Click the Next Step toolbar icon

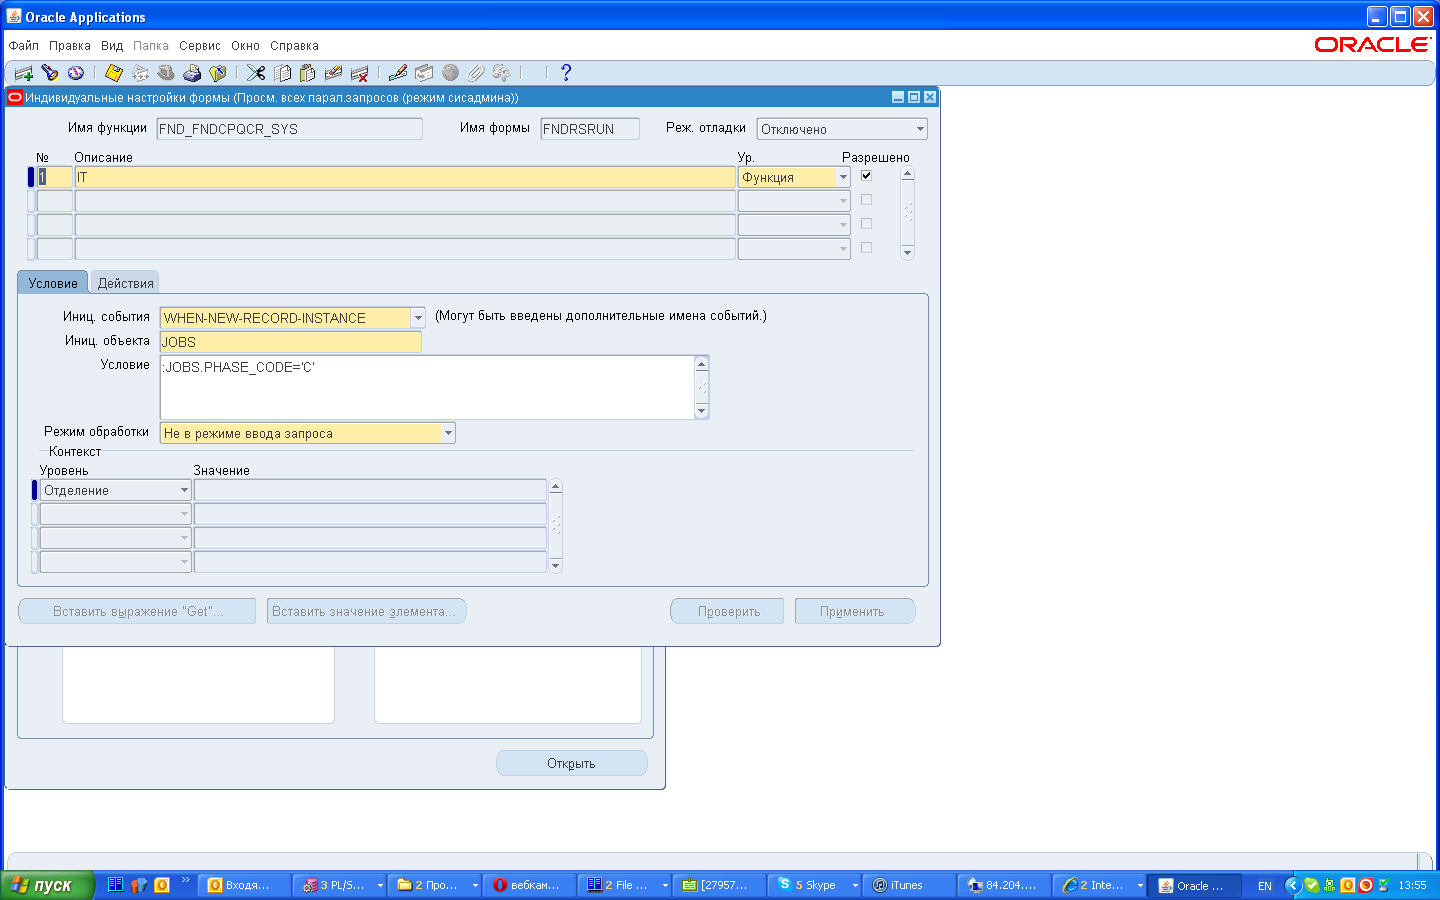[x=140, y=73]
